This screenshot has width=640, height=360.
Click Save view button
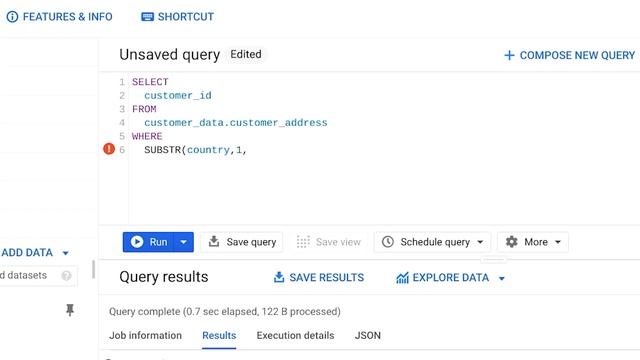[329, 242]
